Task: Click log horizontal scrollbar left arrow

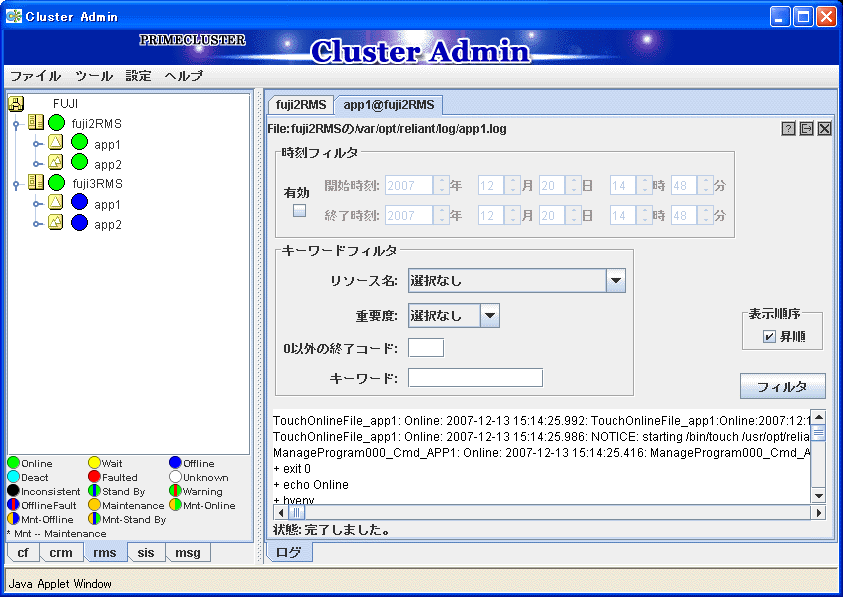Action: click(x=281, y=513)
